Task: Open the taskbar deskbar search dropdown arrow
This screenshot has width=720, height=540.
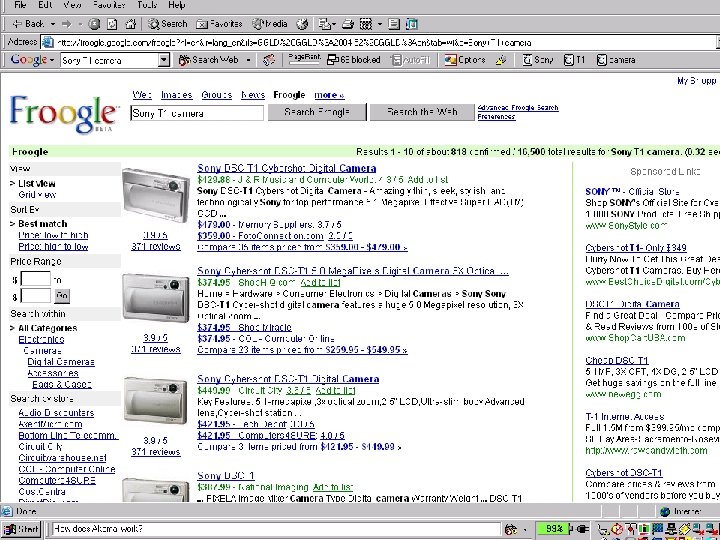Action: coord(524,529)
